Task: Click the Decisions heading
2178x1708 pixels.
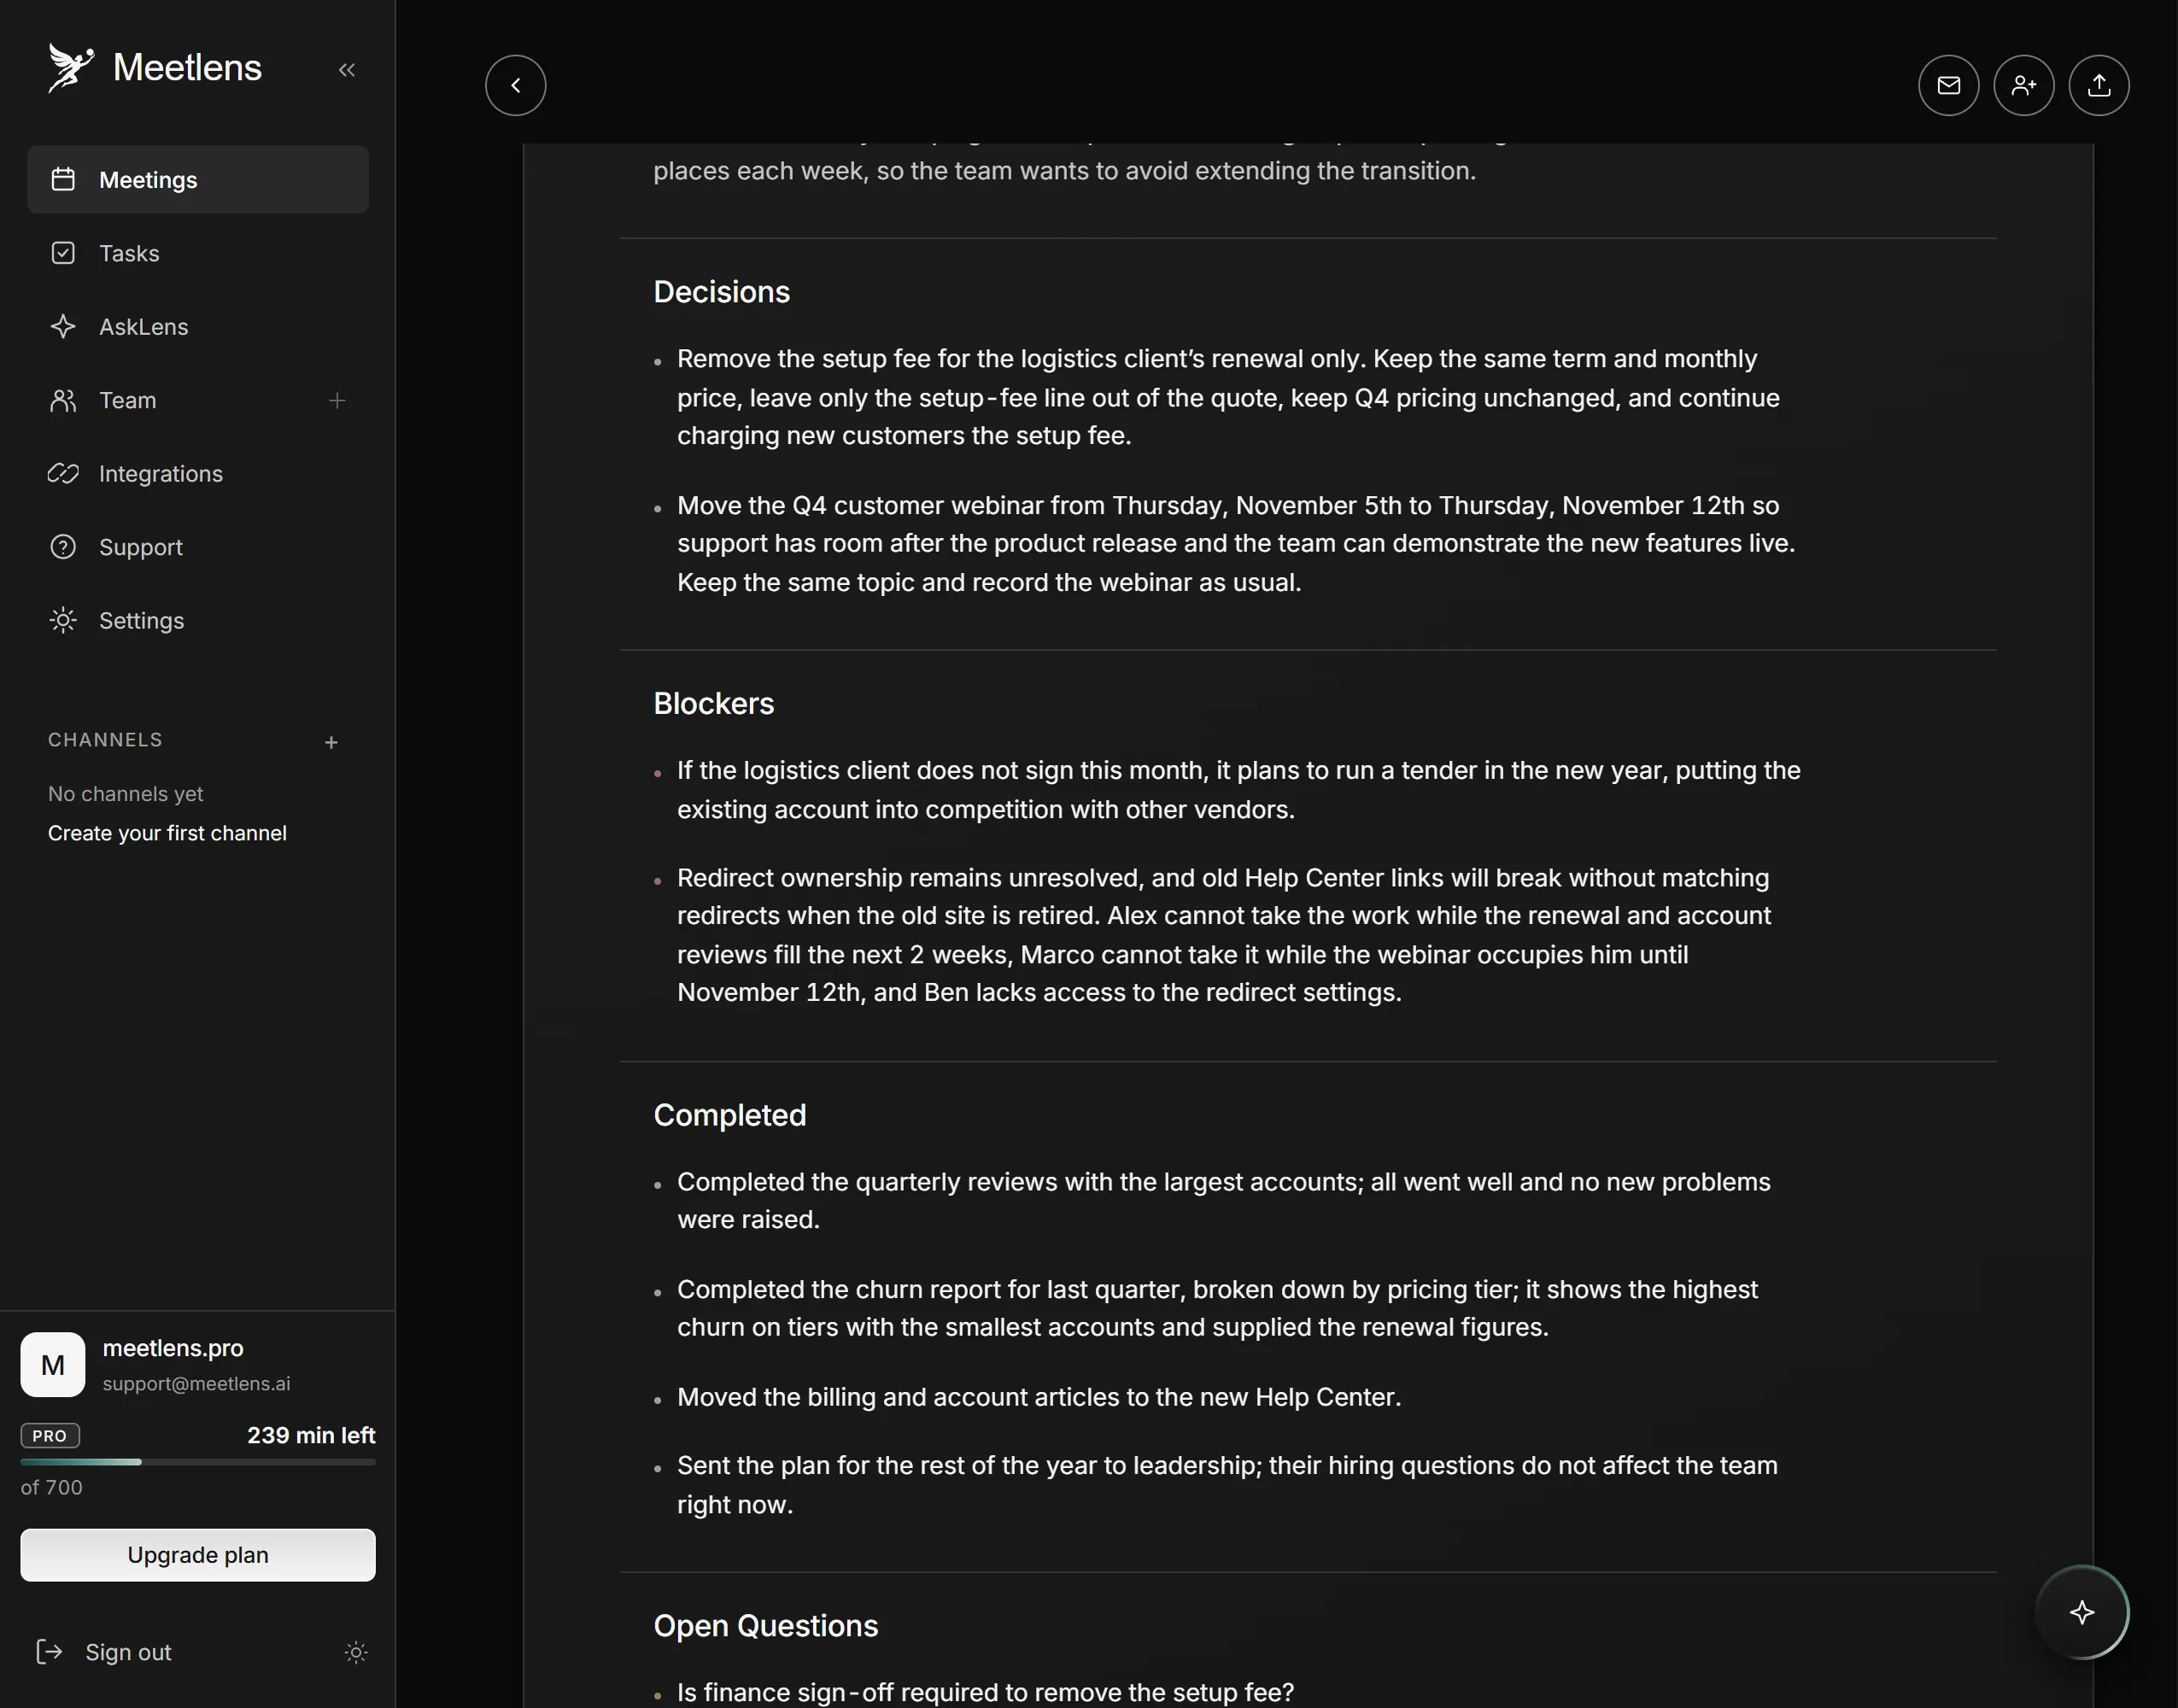Action: point(722,292)
